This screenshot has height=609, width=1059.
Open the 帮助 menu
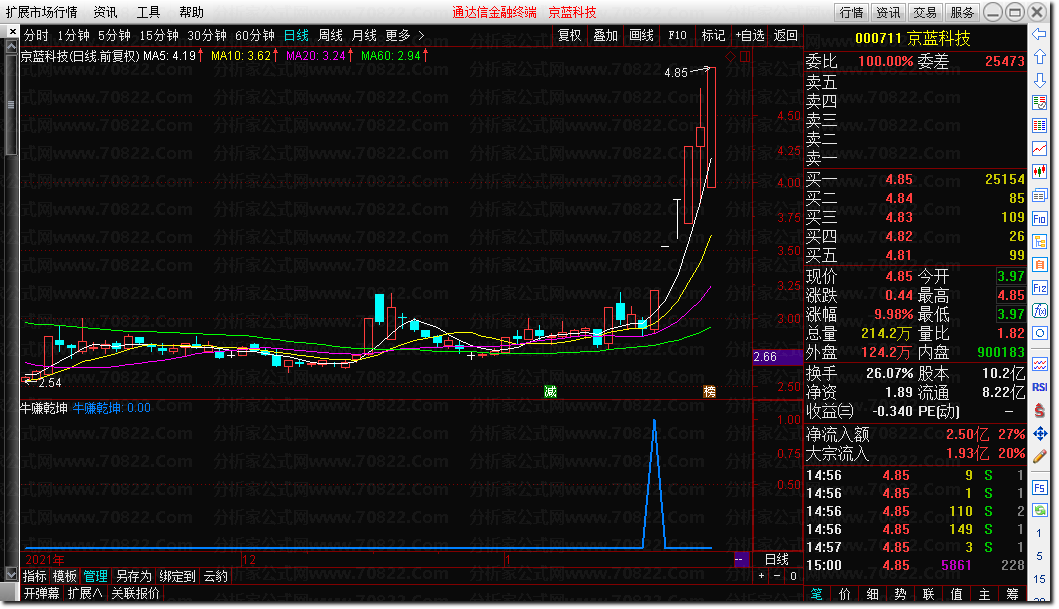pyautogui.click(x=191, y=12)
